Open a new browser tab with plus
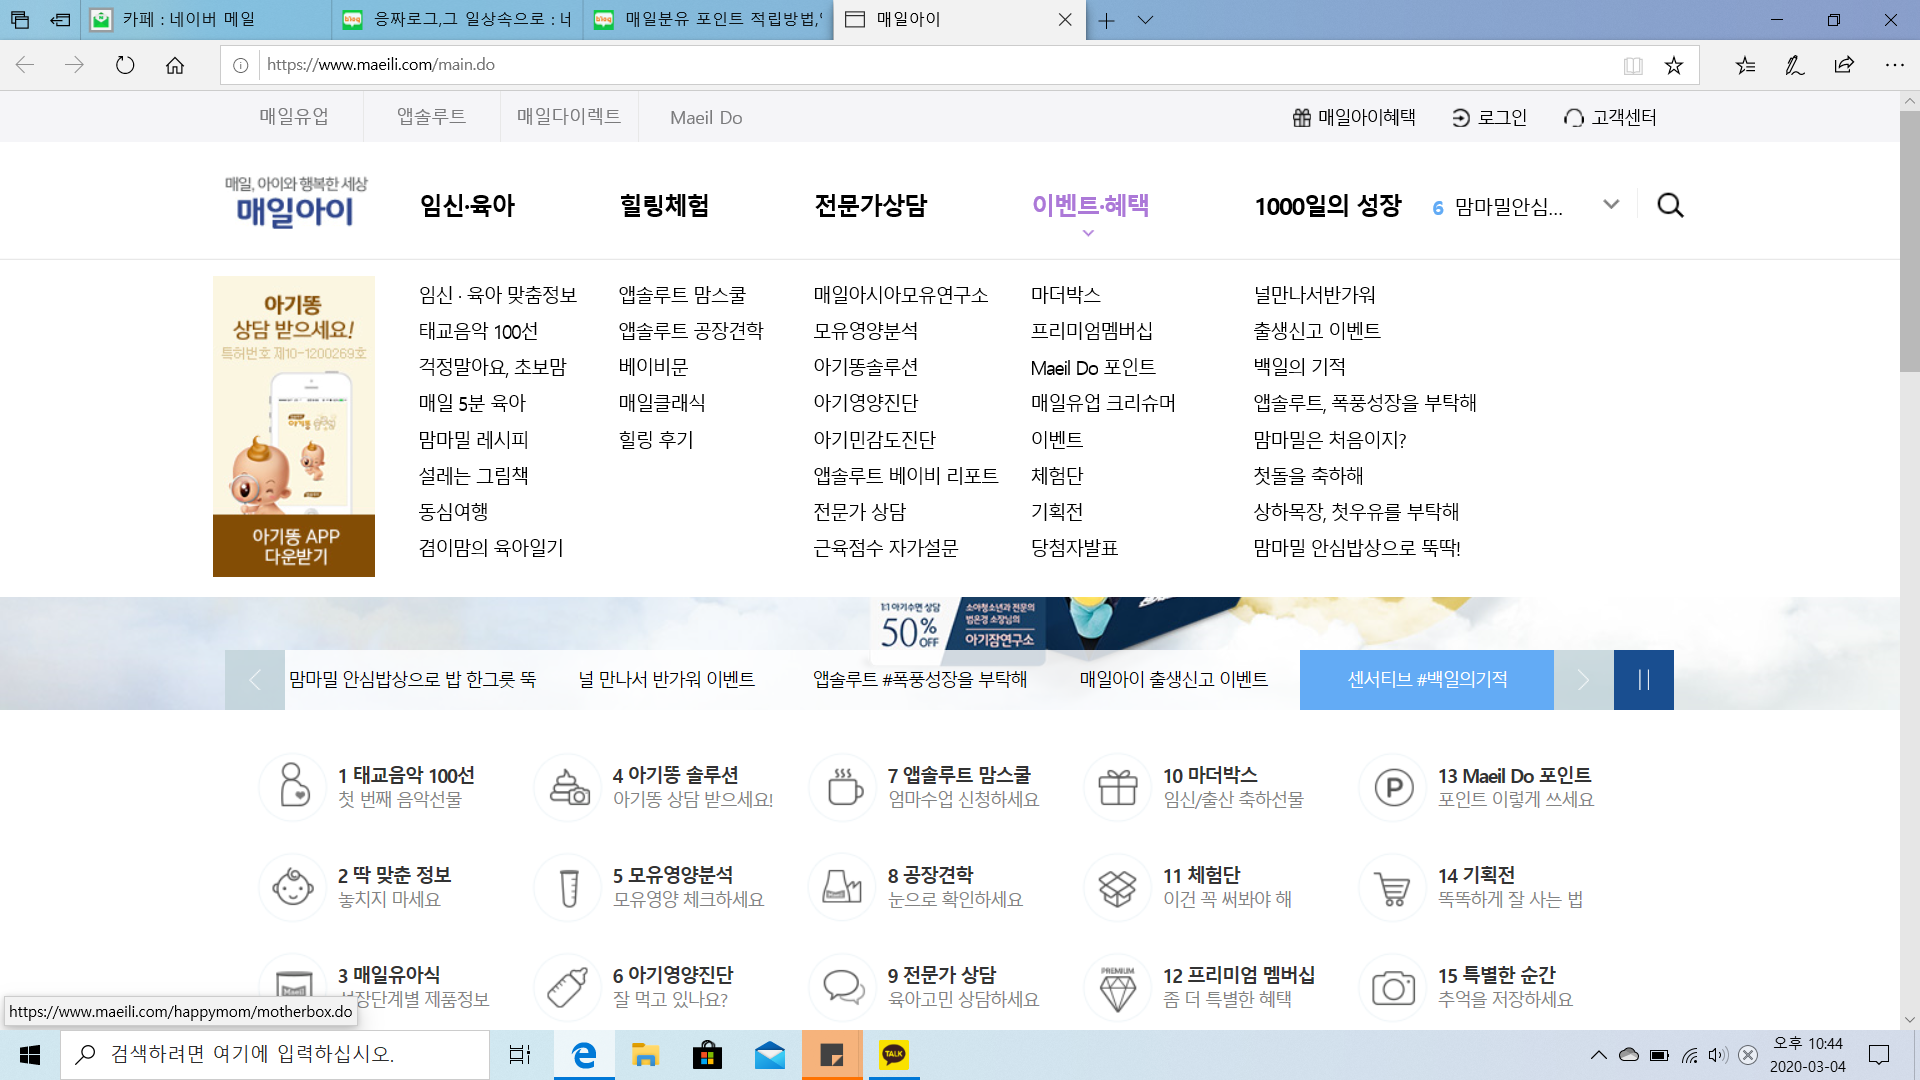This screenshot has height=1080, width=1920. pos(1107,20)
